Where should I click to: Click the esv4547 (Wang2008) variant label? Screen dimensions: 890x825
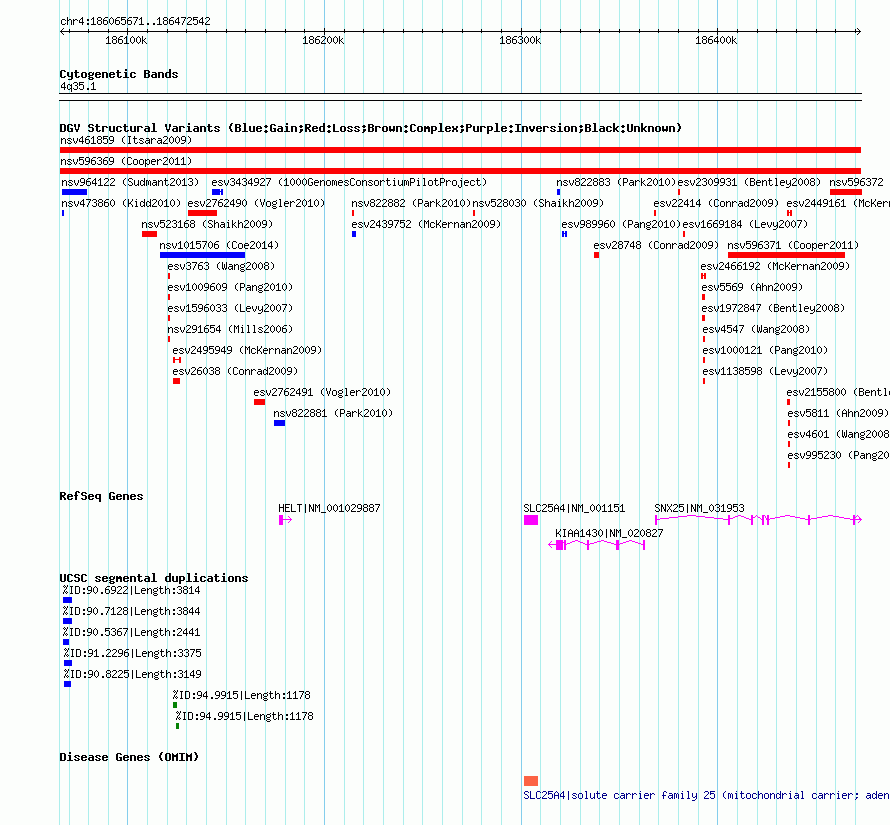[x=756, y=329]
